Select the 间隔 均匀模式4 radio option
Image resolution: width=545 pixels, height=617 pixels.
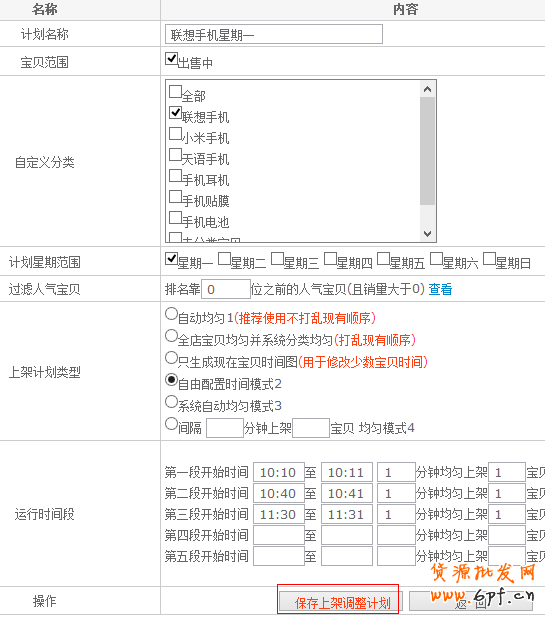pyautogui.click(x=171, y=424)
